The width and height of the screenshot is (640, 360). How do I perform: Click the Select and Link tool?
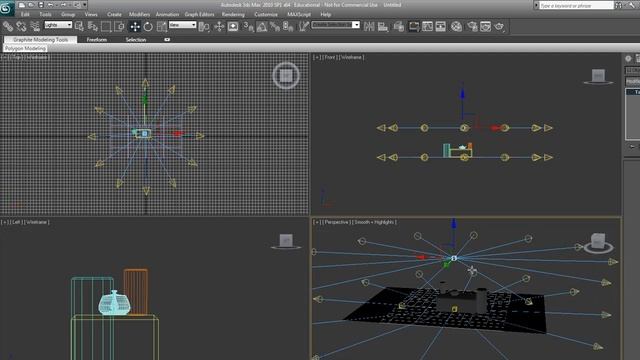[x=8, y=27]
